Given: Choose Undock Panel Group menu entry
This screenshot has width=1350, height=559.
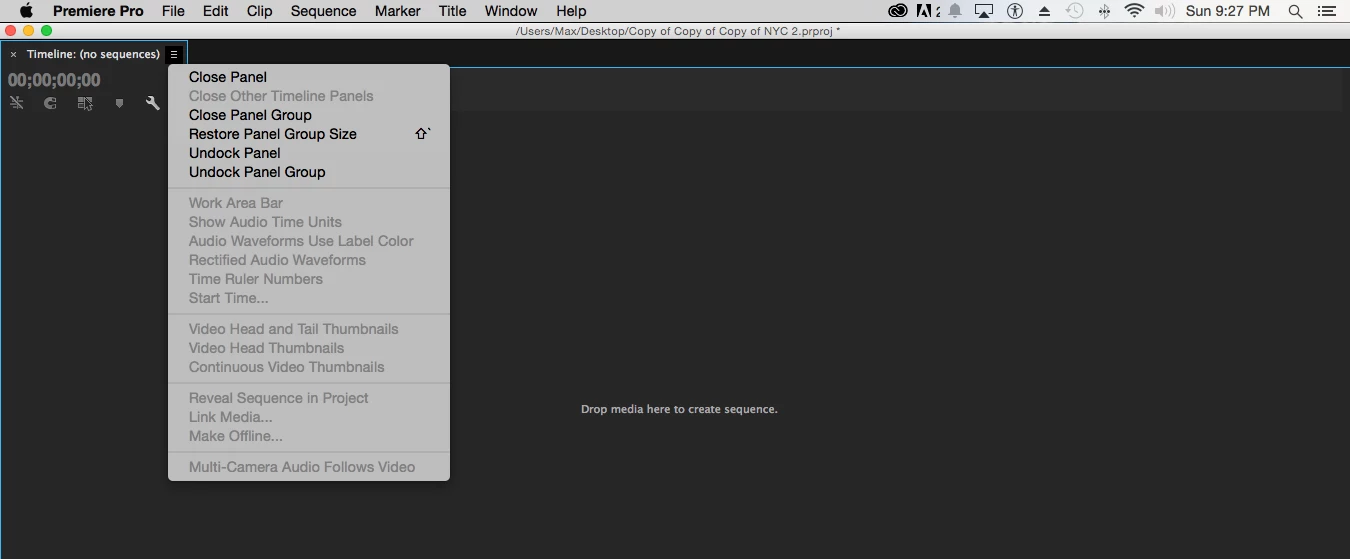Looking at the screenshot, I should pyautogui.click(x=309, y=172).
